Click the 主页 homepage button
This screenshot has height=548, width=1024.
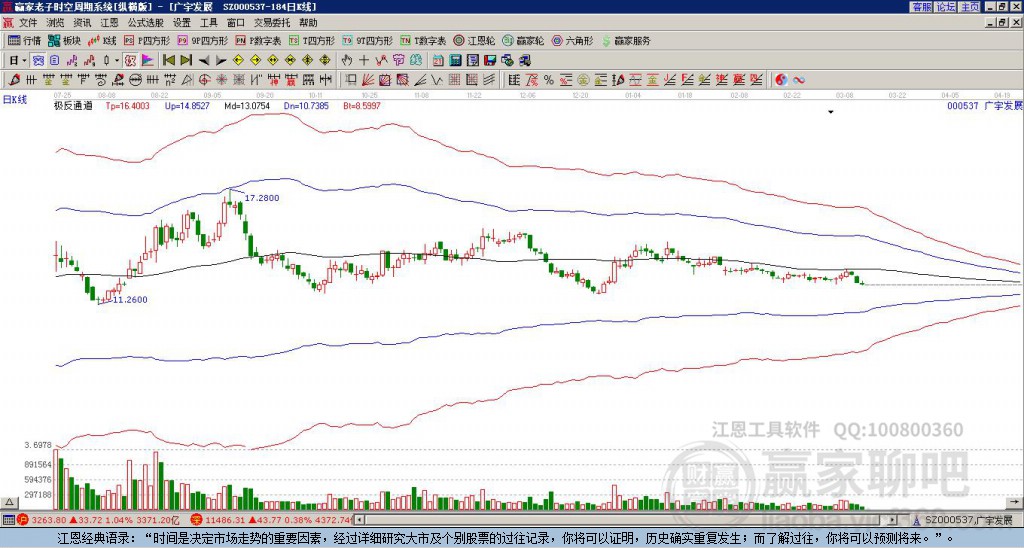pos(970,6)
